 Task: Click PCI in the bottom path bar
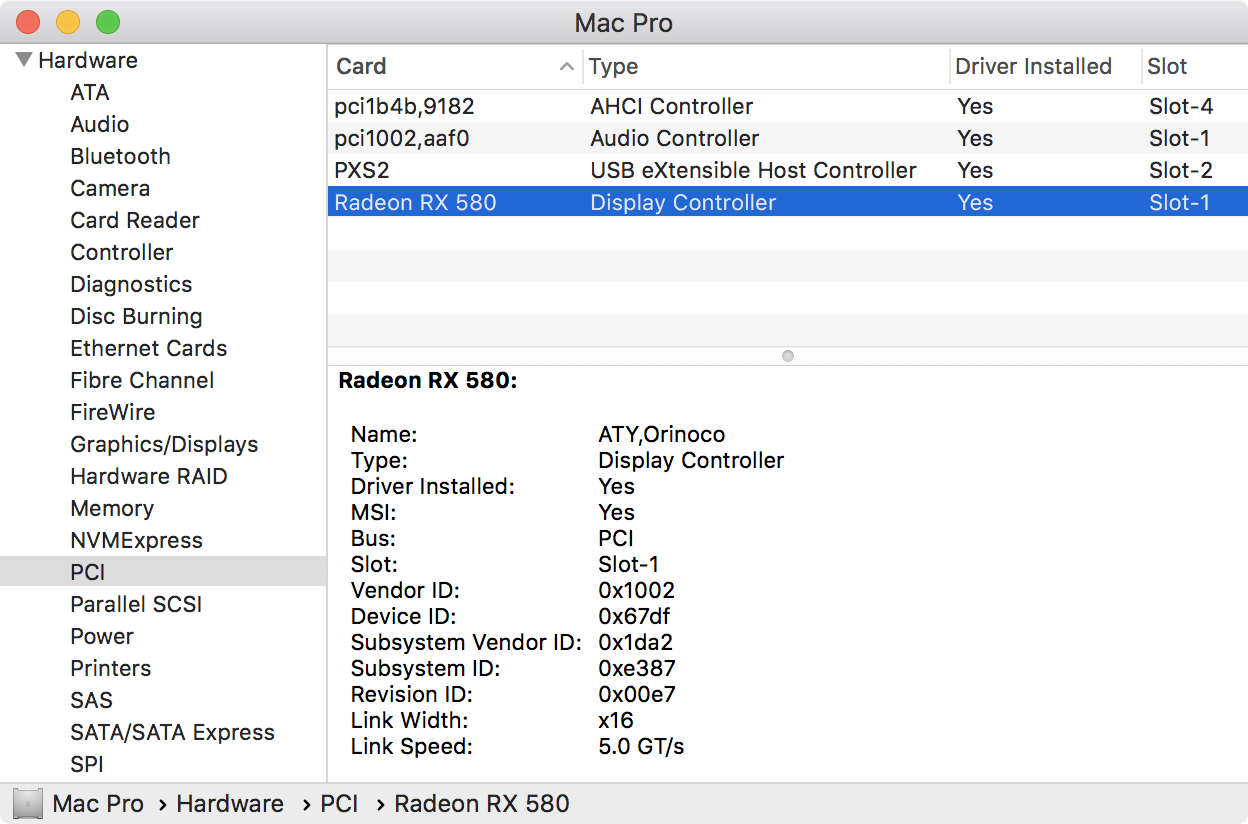(339, 803)
